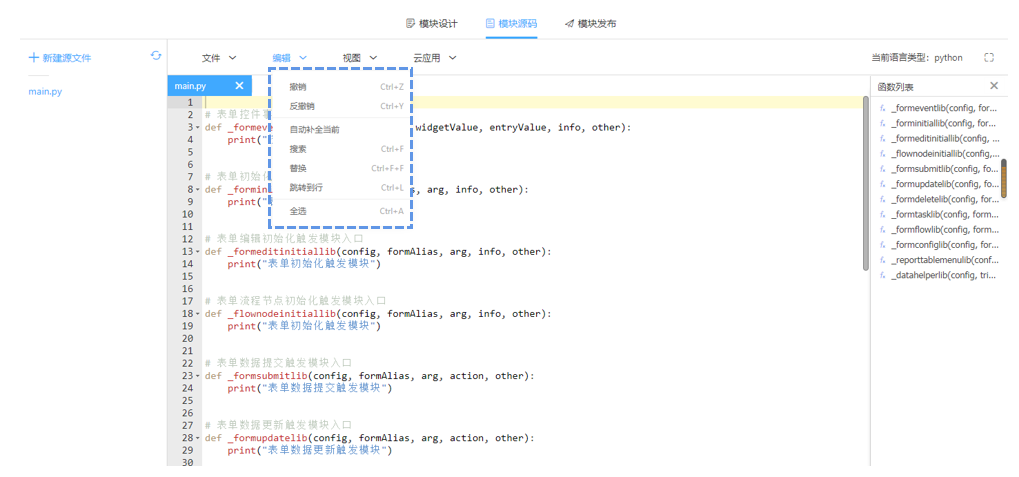1019x477 pixels.
Task: Close the function list panel
Action: pyautogui.click(x=993, y=86)
